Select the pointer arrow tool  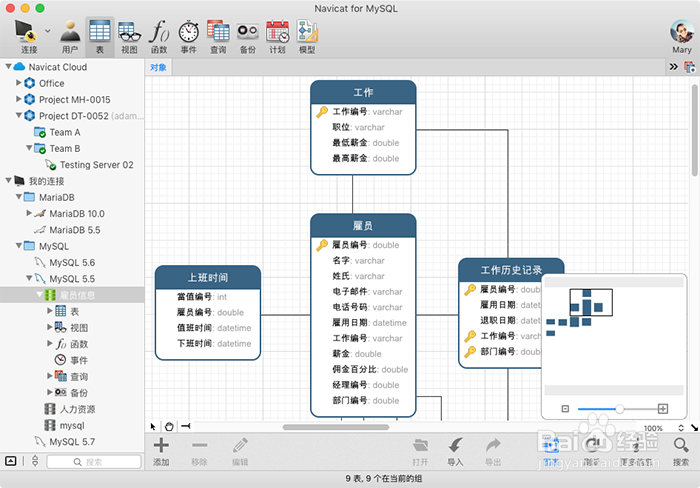tap(153, 427)
